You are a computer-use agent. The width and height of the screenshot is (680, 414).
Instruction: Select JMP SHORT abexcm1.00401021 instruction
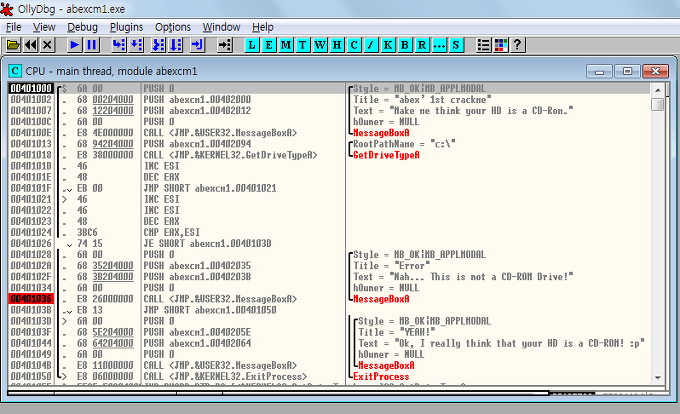210,188
